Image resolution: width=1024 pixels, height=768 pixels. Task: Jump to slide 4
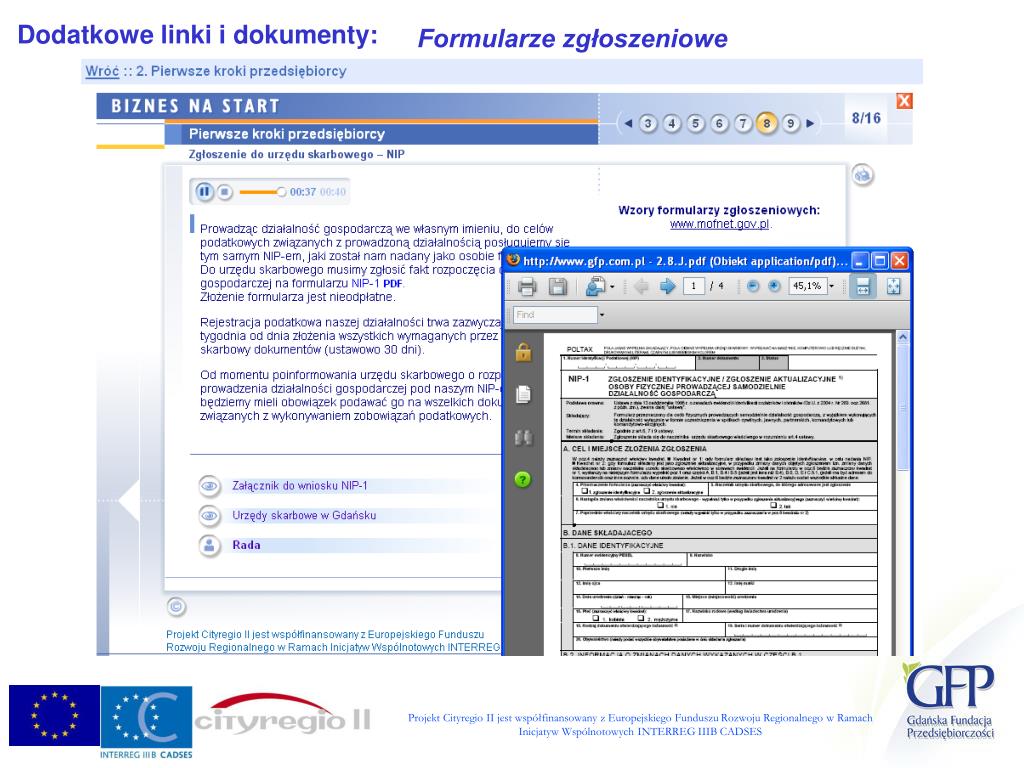click(x=671, y=123)
